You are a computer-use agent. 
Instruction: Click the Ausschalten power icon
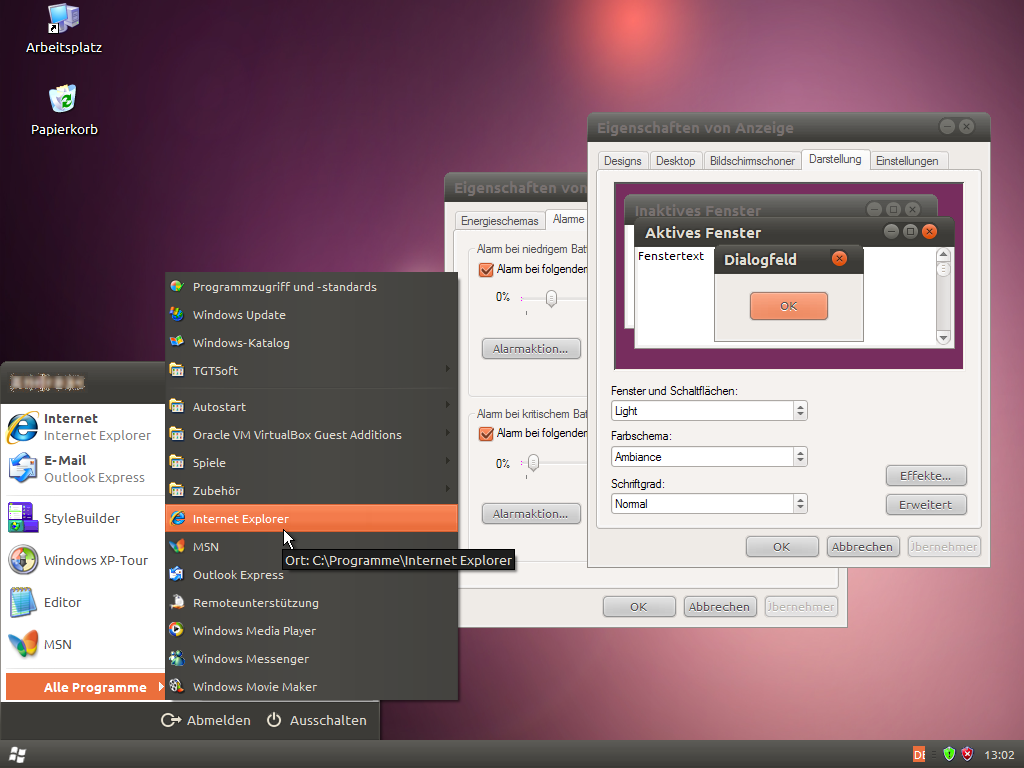coord(274,720)
